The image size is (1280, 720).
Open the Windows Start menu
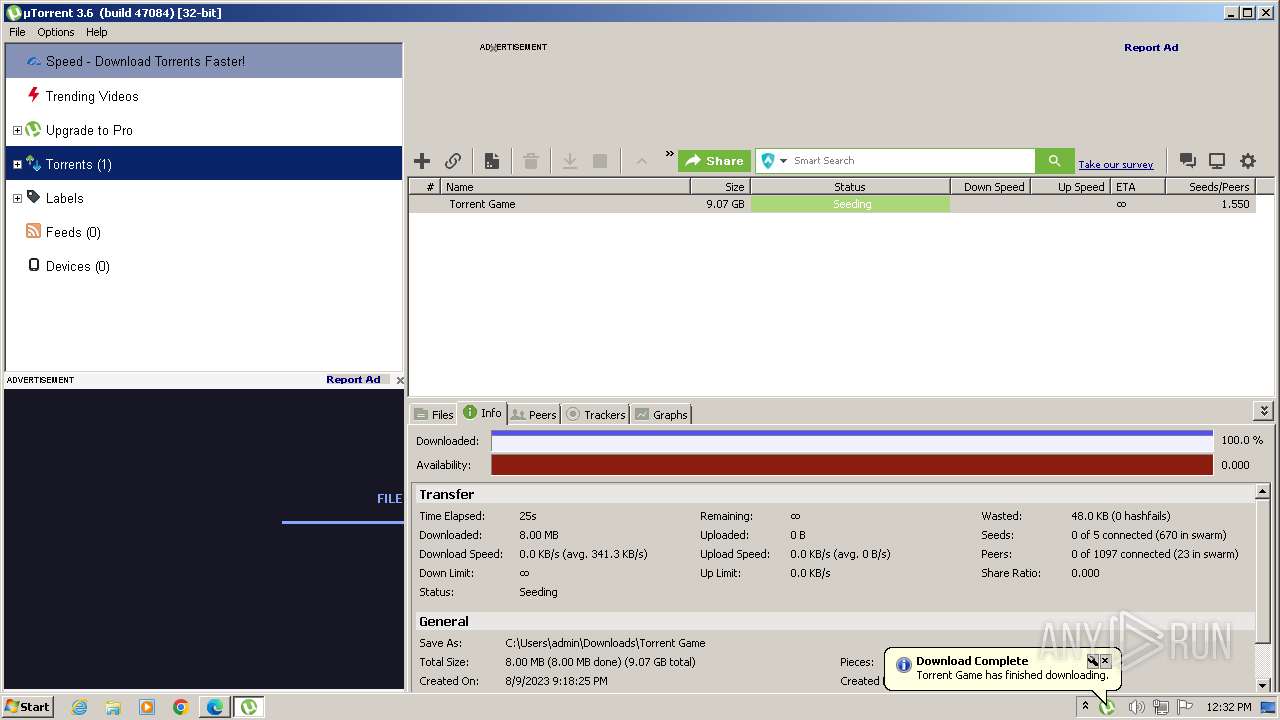(28, 706)
